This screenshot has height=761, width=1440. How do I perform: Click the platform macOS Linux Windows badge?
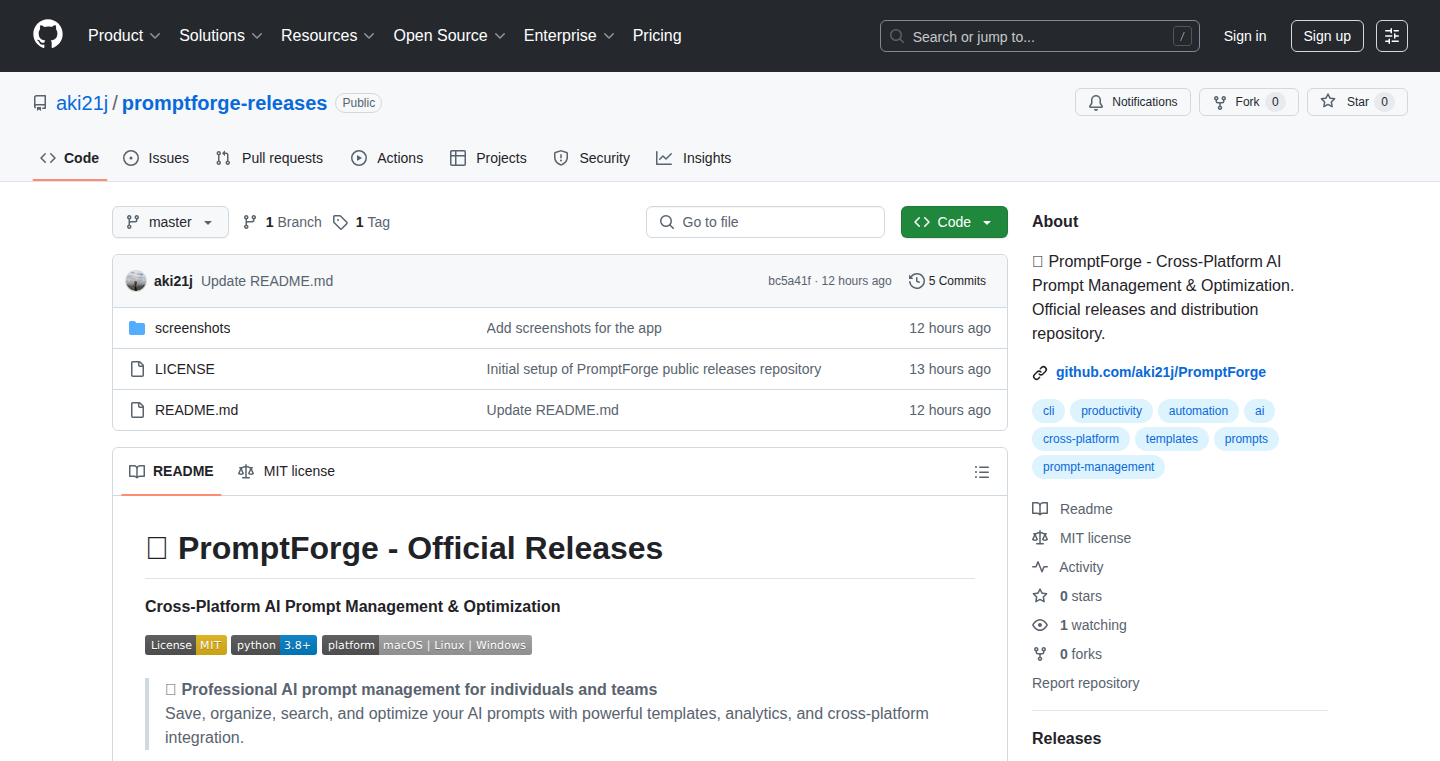pos(427,645)
